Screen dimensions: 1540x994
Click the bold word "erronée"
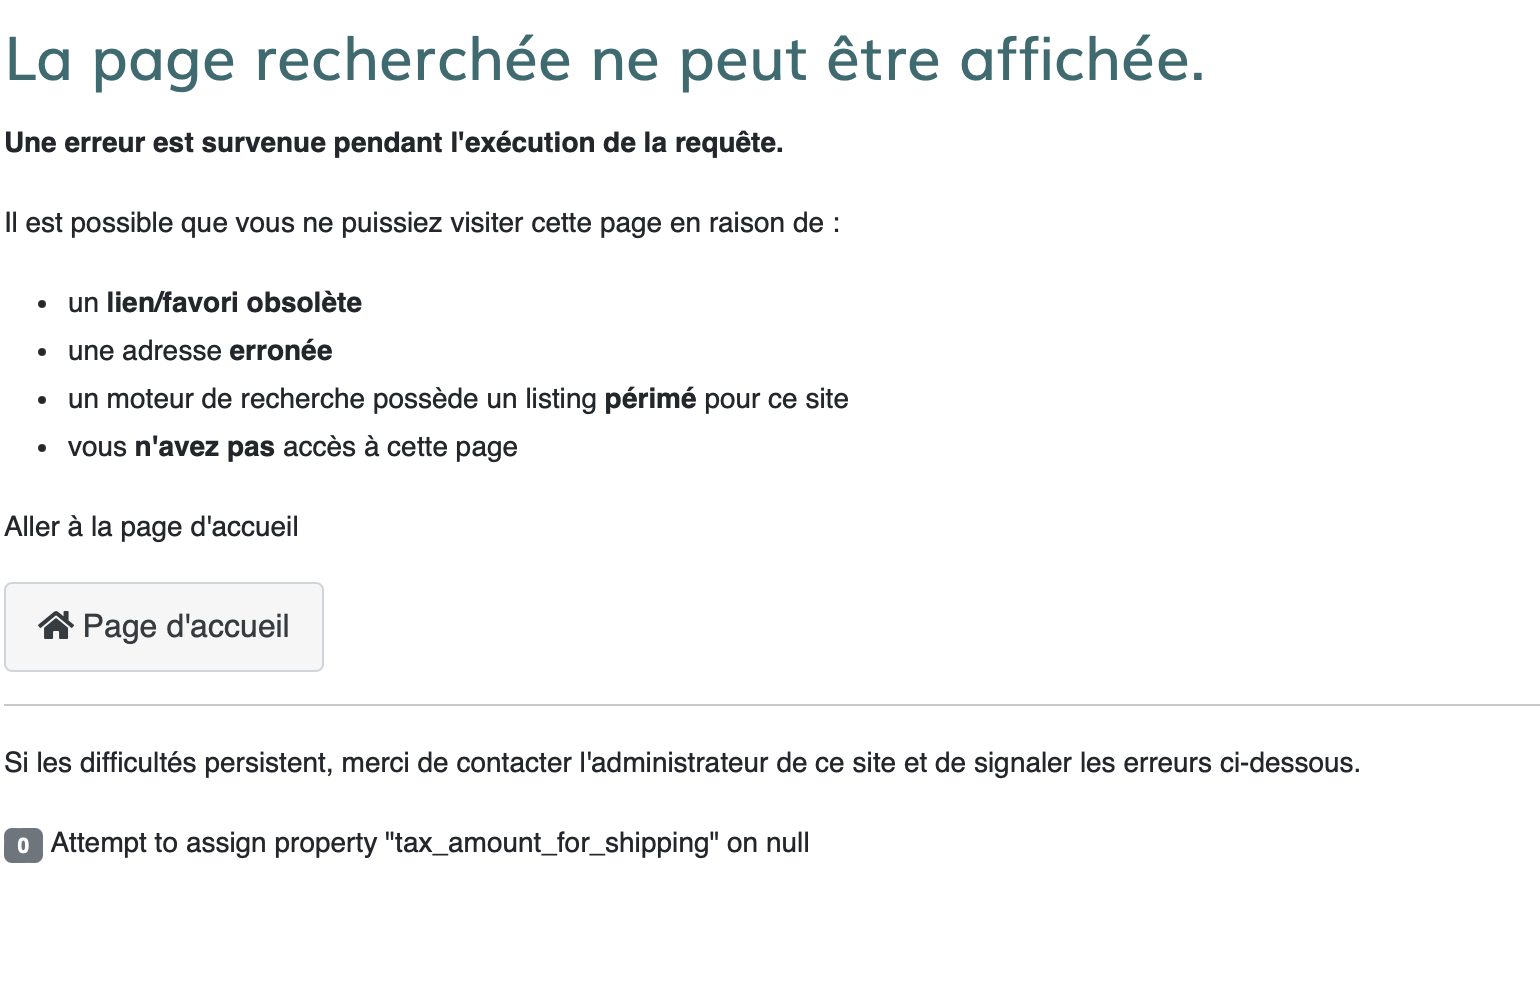(x=280, y=351)
